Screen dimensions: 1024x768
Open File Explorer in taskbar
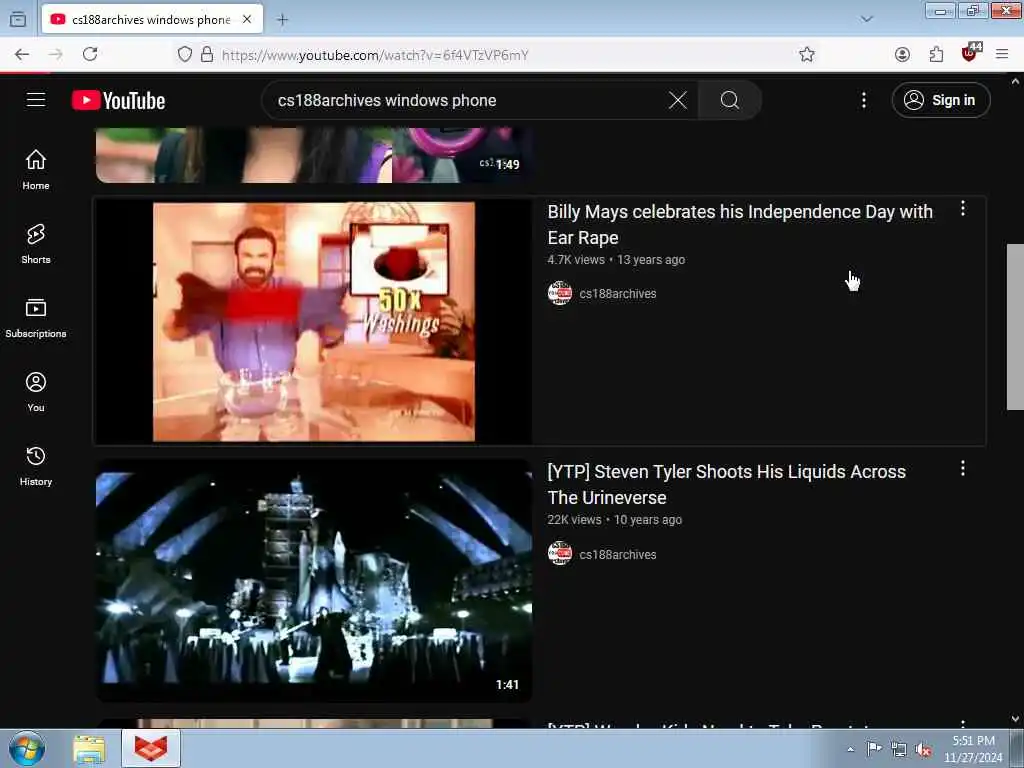click(x=89, y=749)
